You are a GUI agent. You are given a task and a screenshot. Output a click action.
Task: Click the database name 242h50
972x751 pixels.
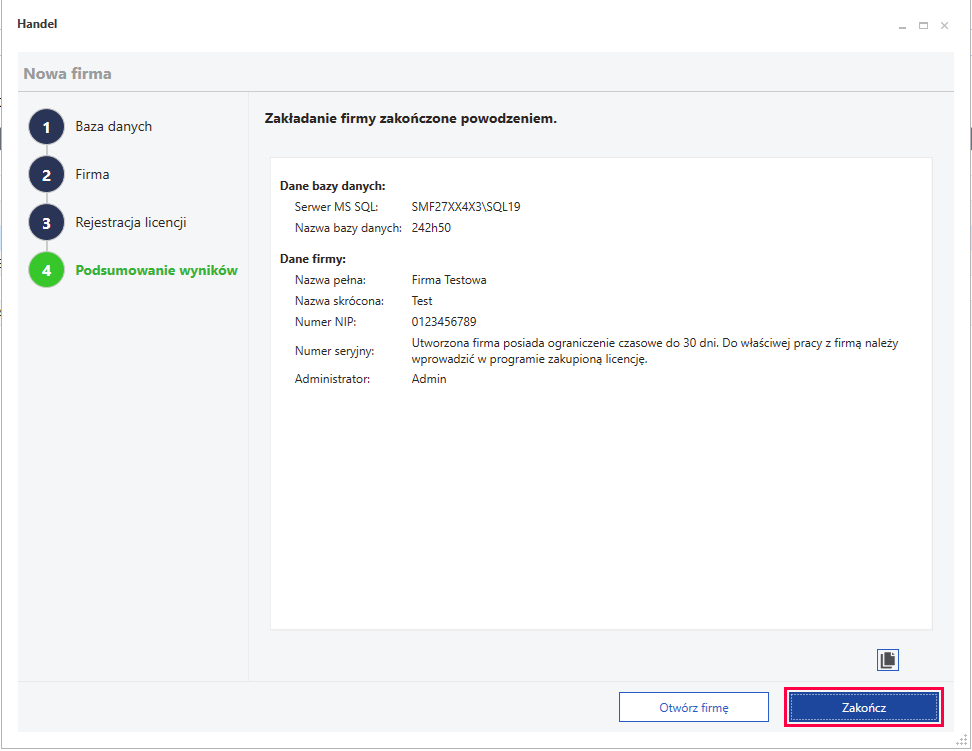click(x=431, y=228)
